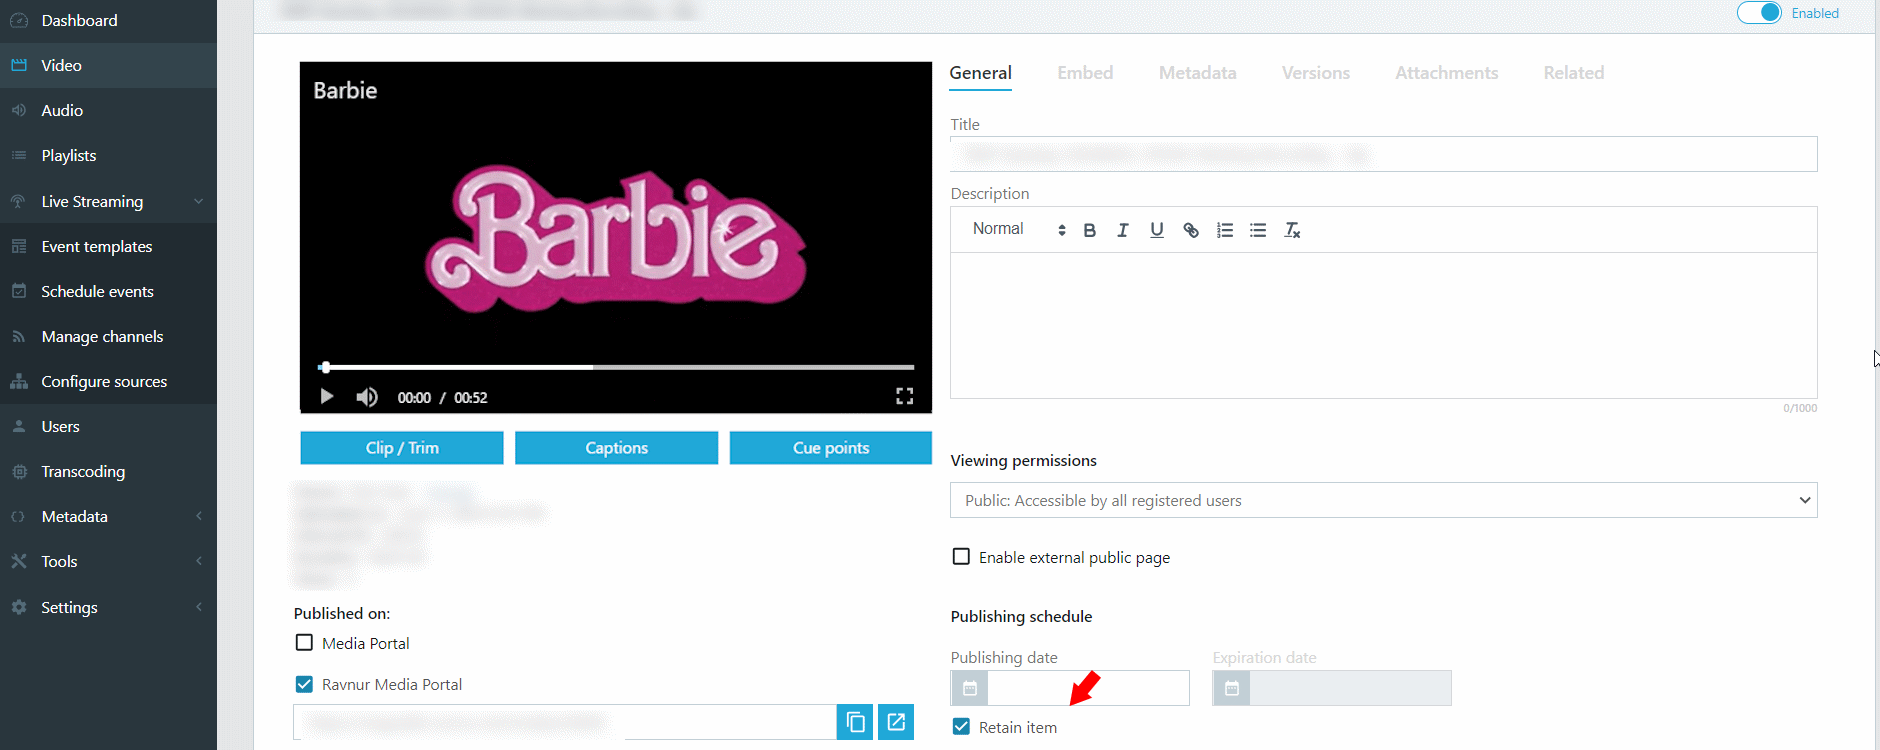The image size is (1880, 750).
Task: Toggle the Enabled switch off
Action: pyautogui.click(x=1759, y=13)
